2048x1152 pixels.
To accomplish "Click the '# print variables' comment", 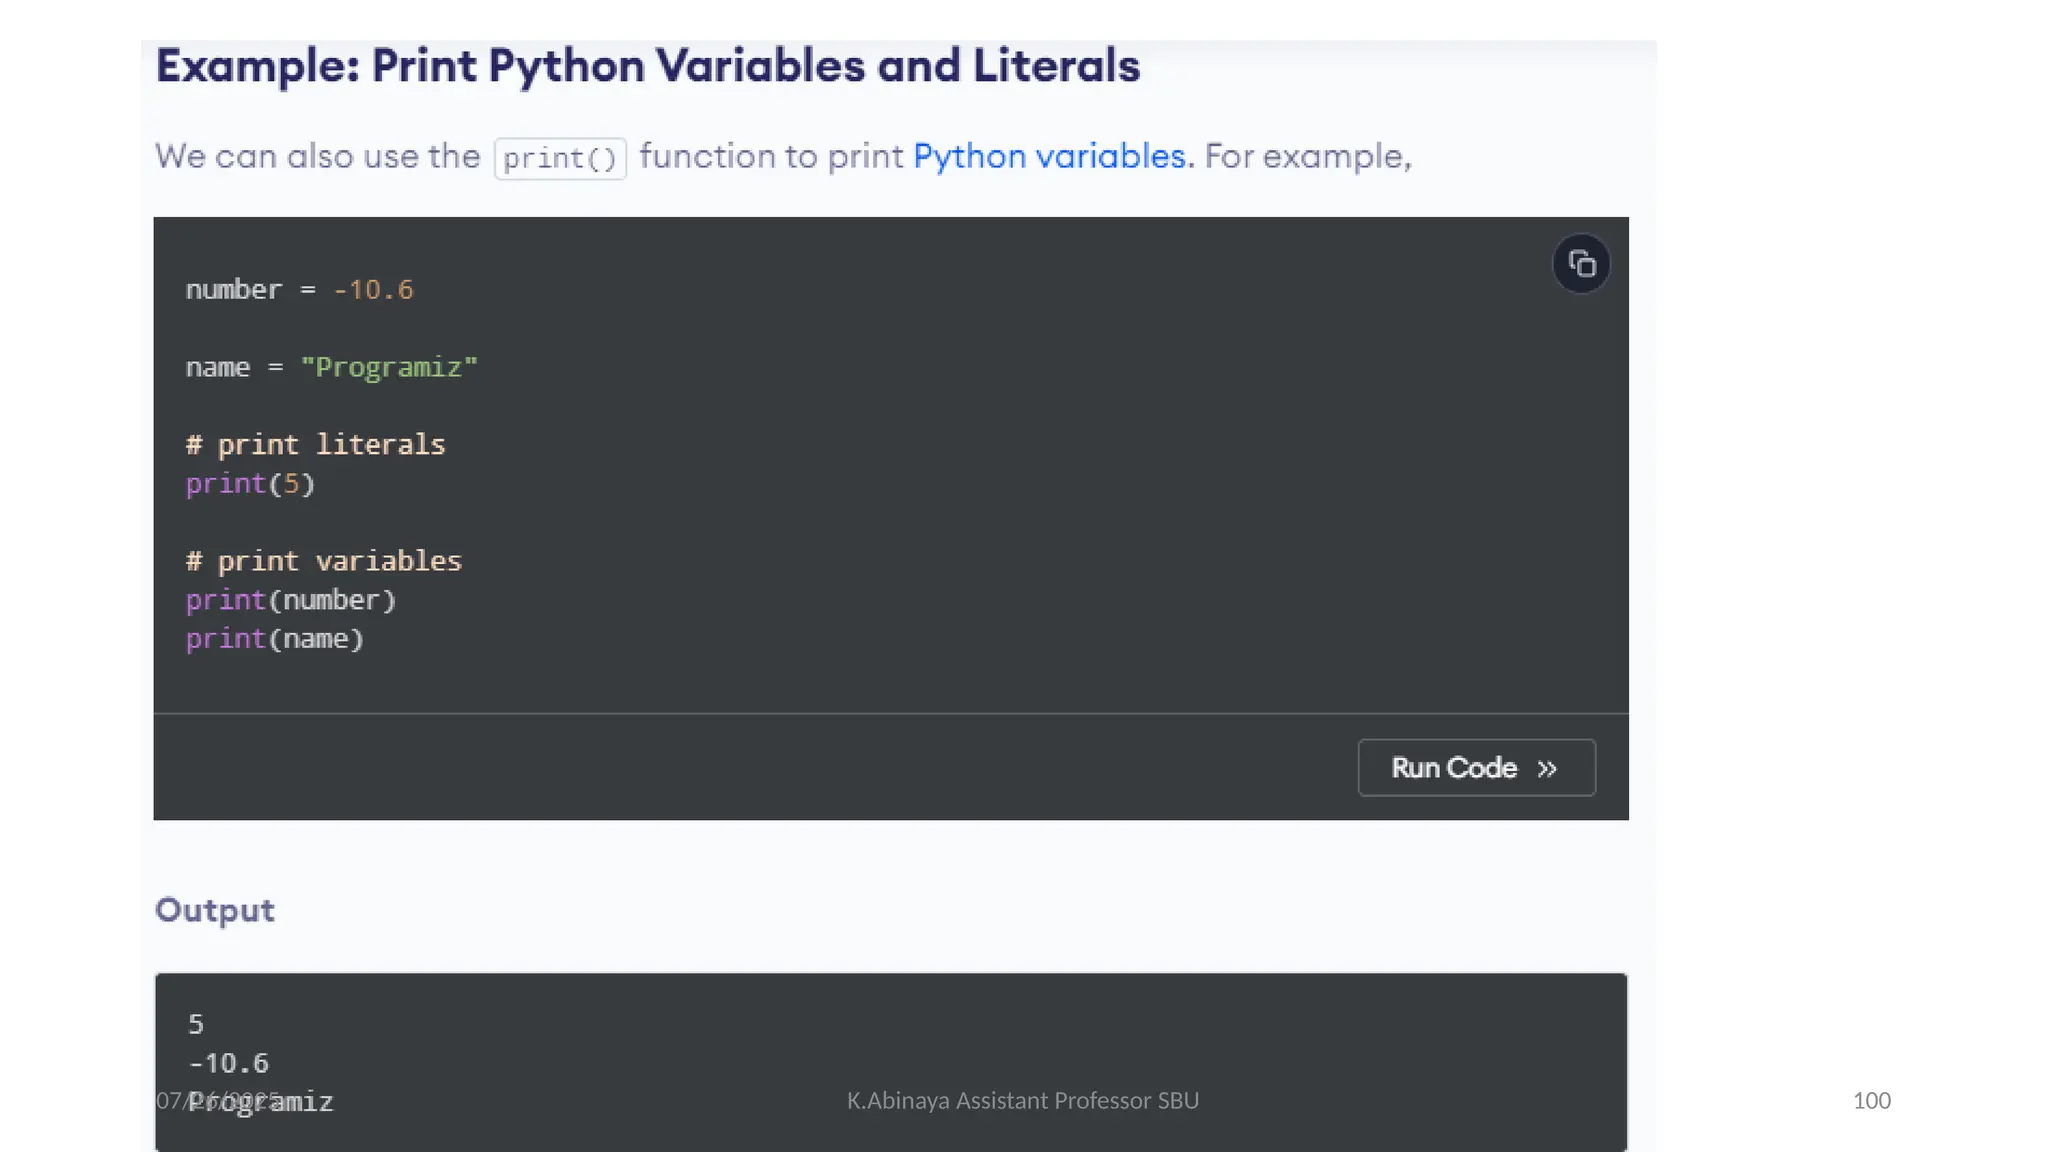I will [323, 561].
